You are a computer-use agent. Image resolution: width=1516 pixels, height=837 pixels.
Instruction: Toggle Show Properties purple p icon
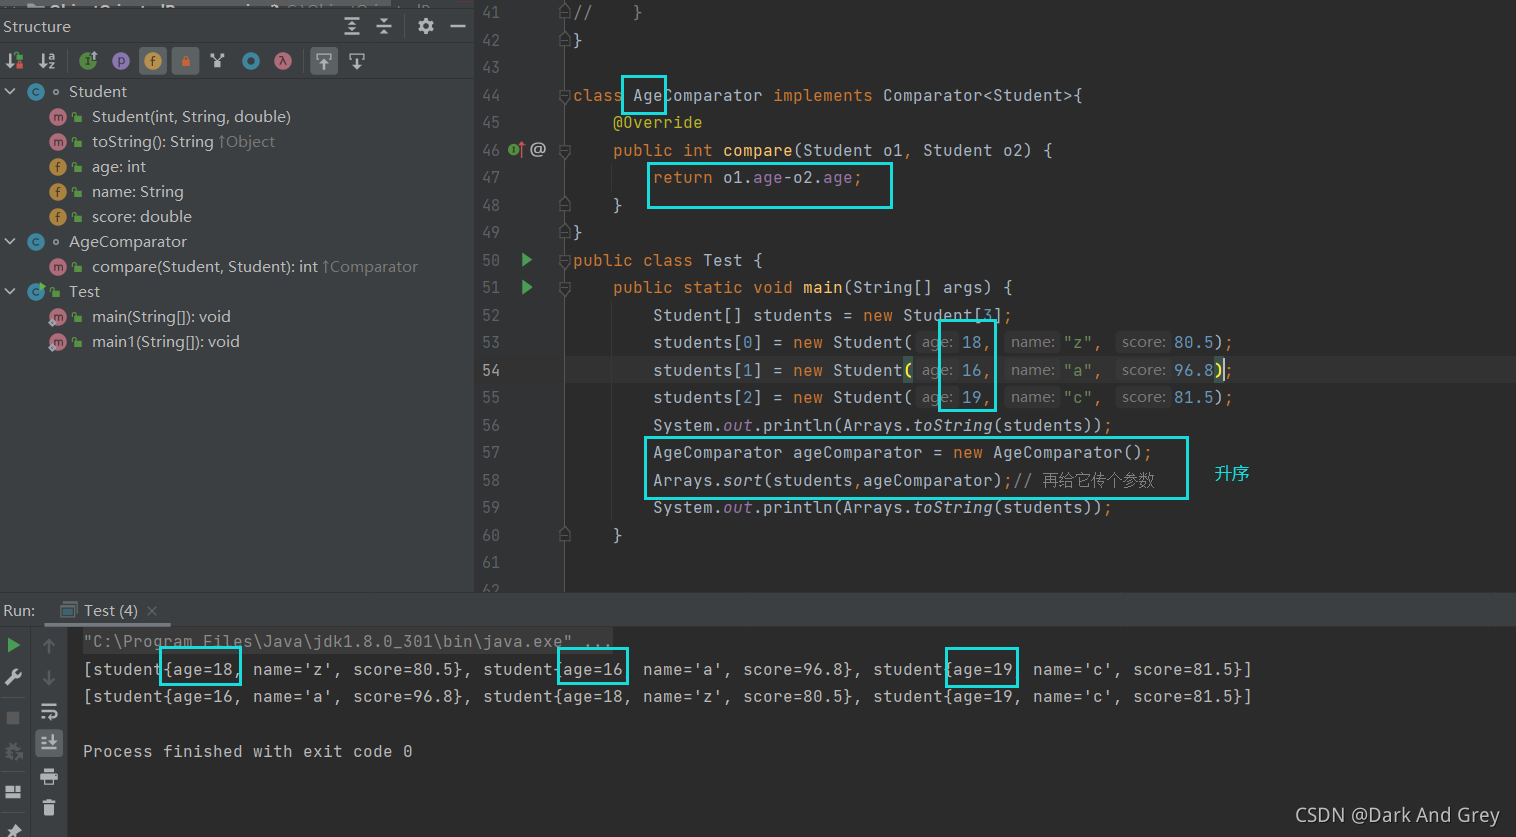click(121, 61)
